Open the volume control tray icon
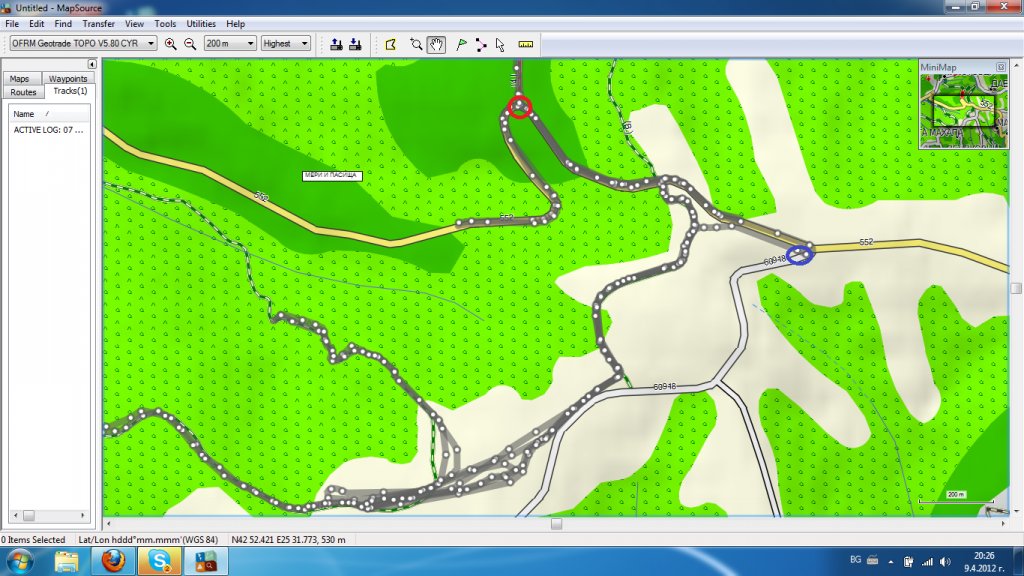This screenshot has width=1024, height=576. [x=946, y=562]
